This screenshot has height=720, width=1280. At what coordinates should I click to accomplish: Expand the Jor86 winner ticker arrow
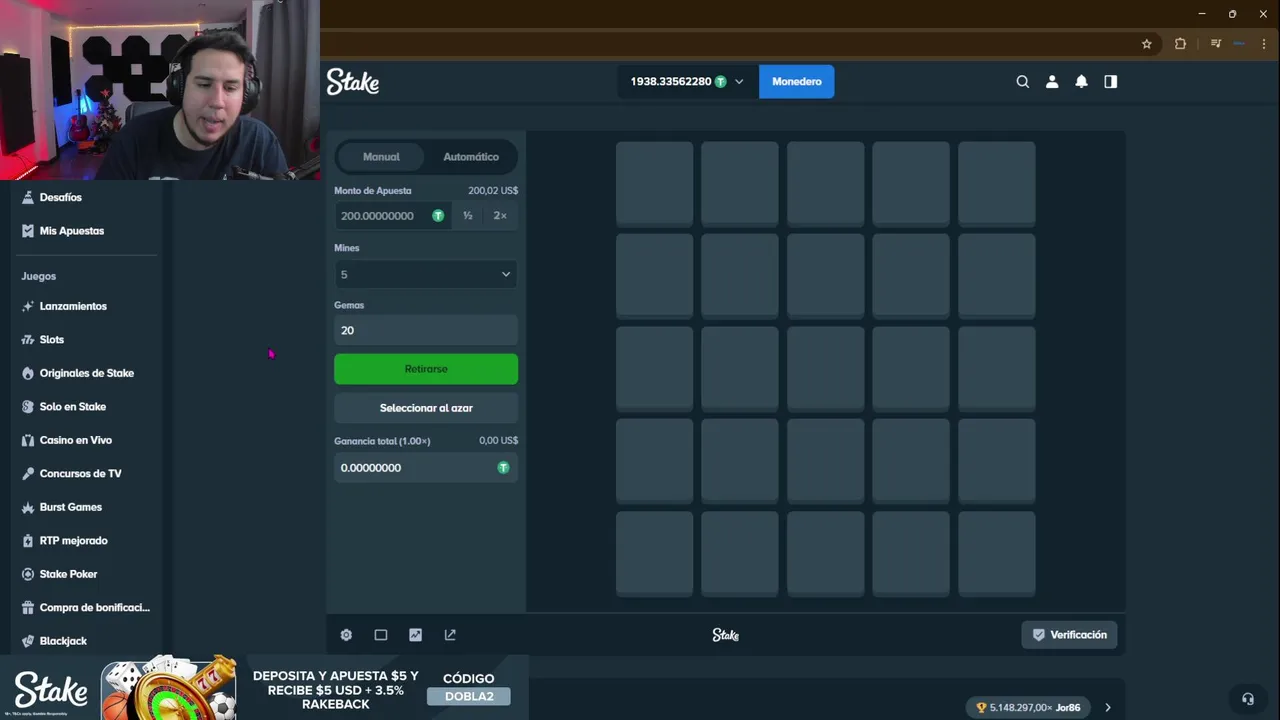tap(1107, 708)
